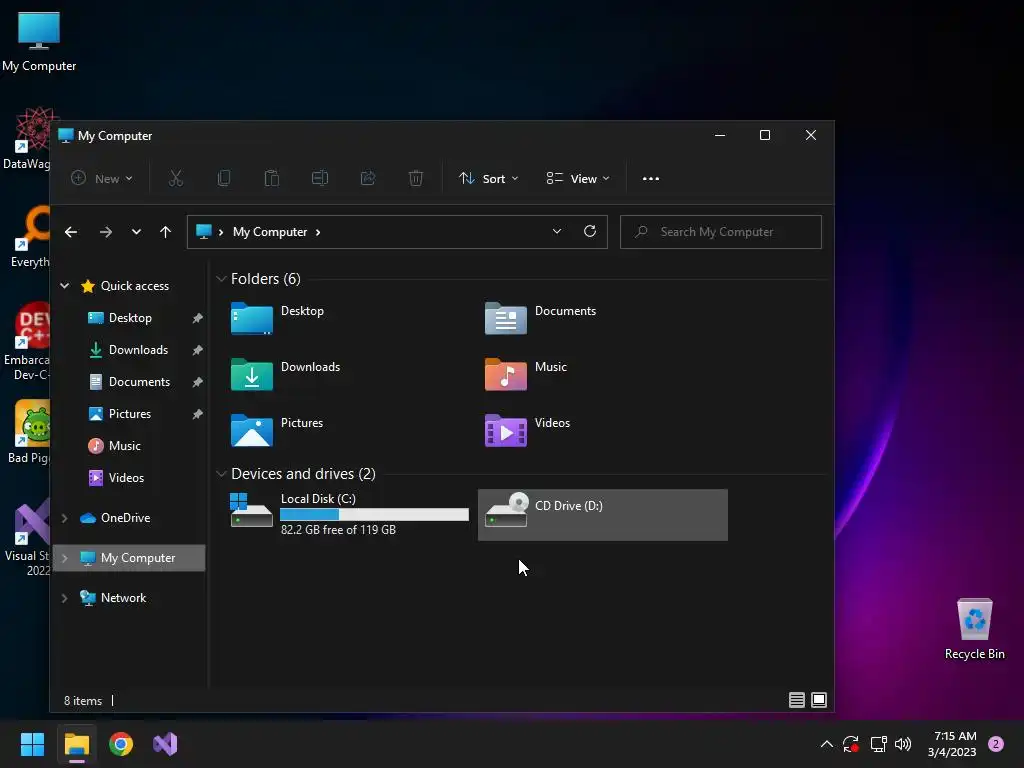
Task: Open the volume control in tray
Action: coord(903,744)
